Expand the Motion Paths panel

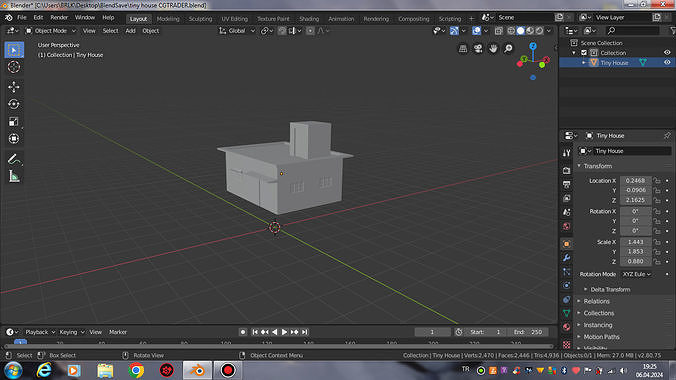(601, 337)
